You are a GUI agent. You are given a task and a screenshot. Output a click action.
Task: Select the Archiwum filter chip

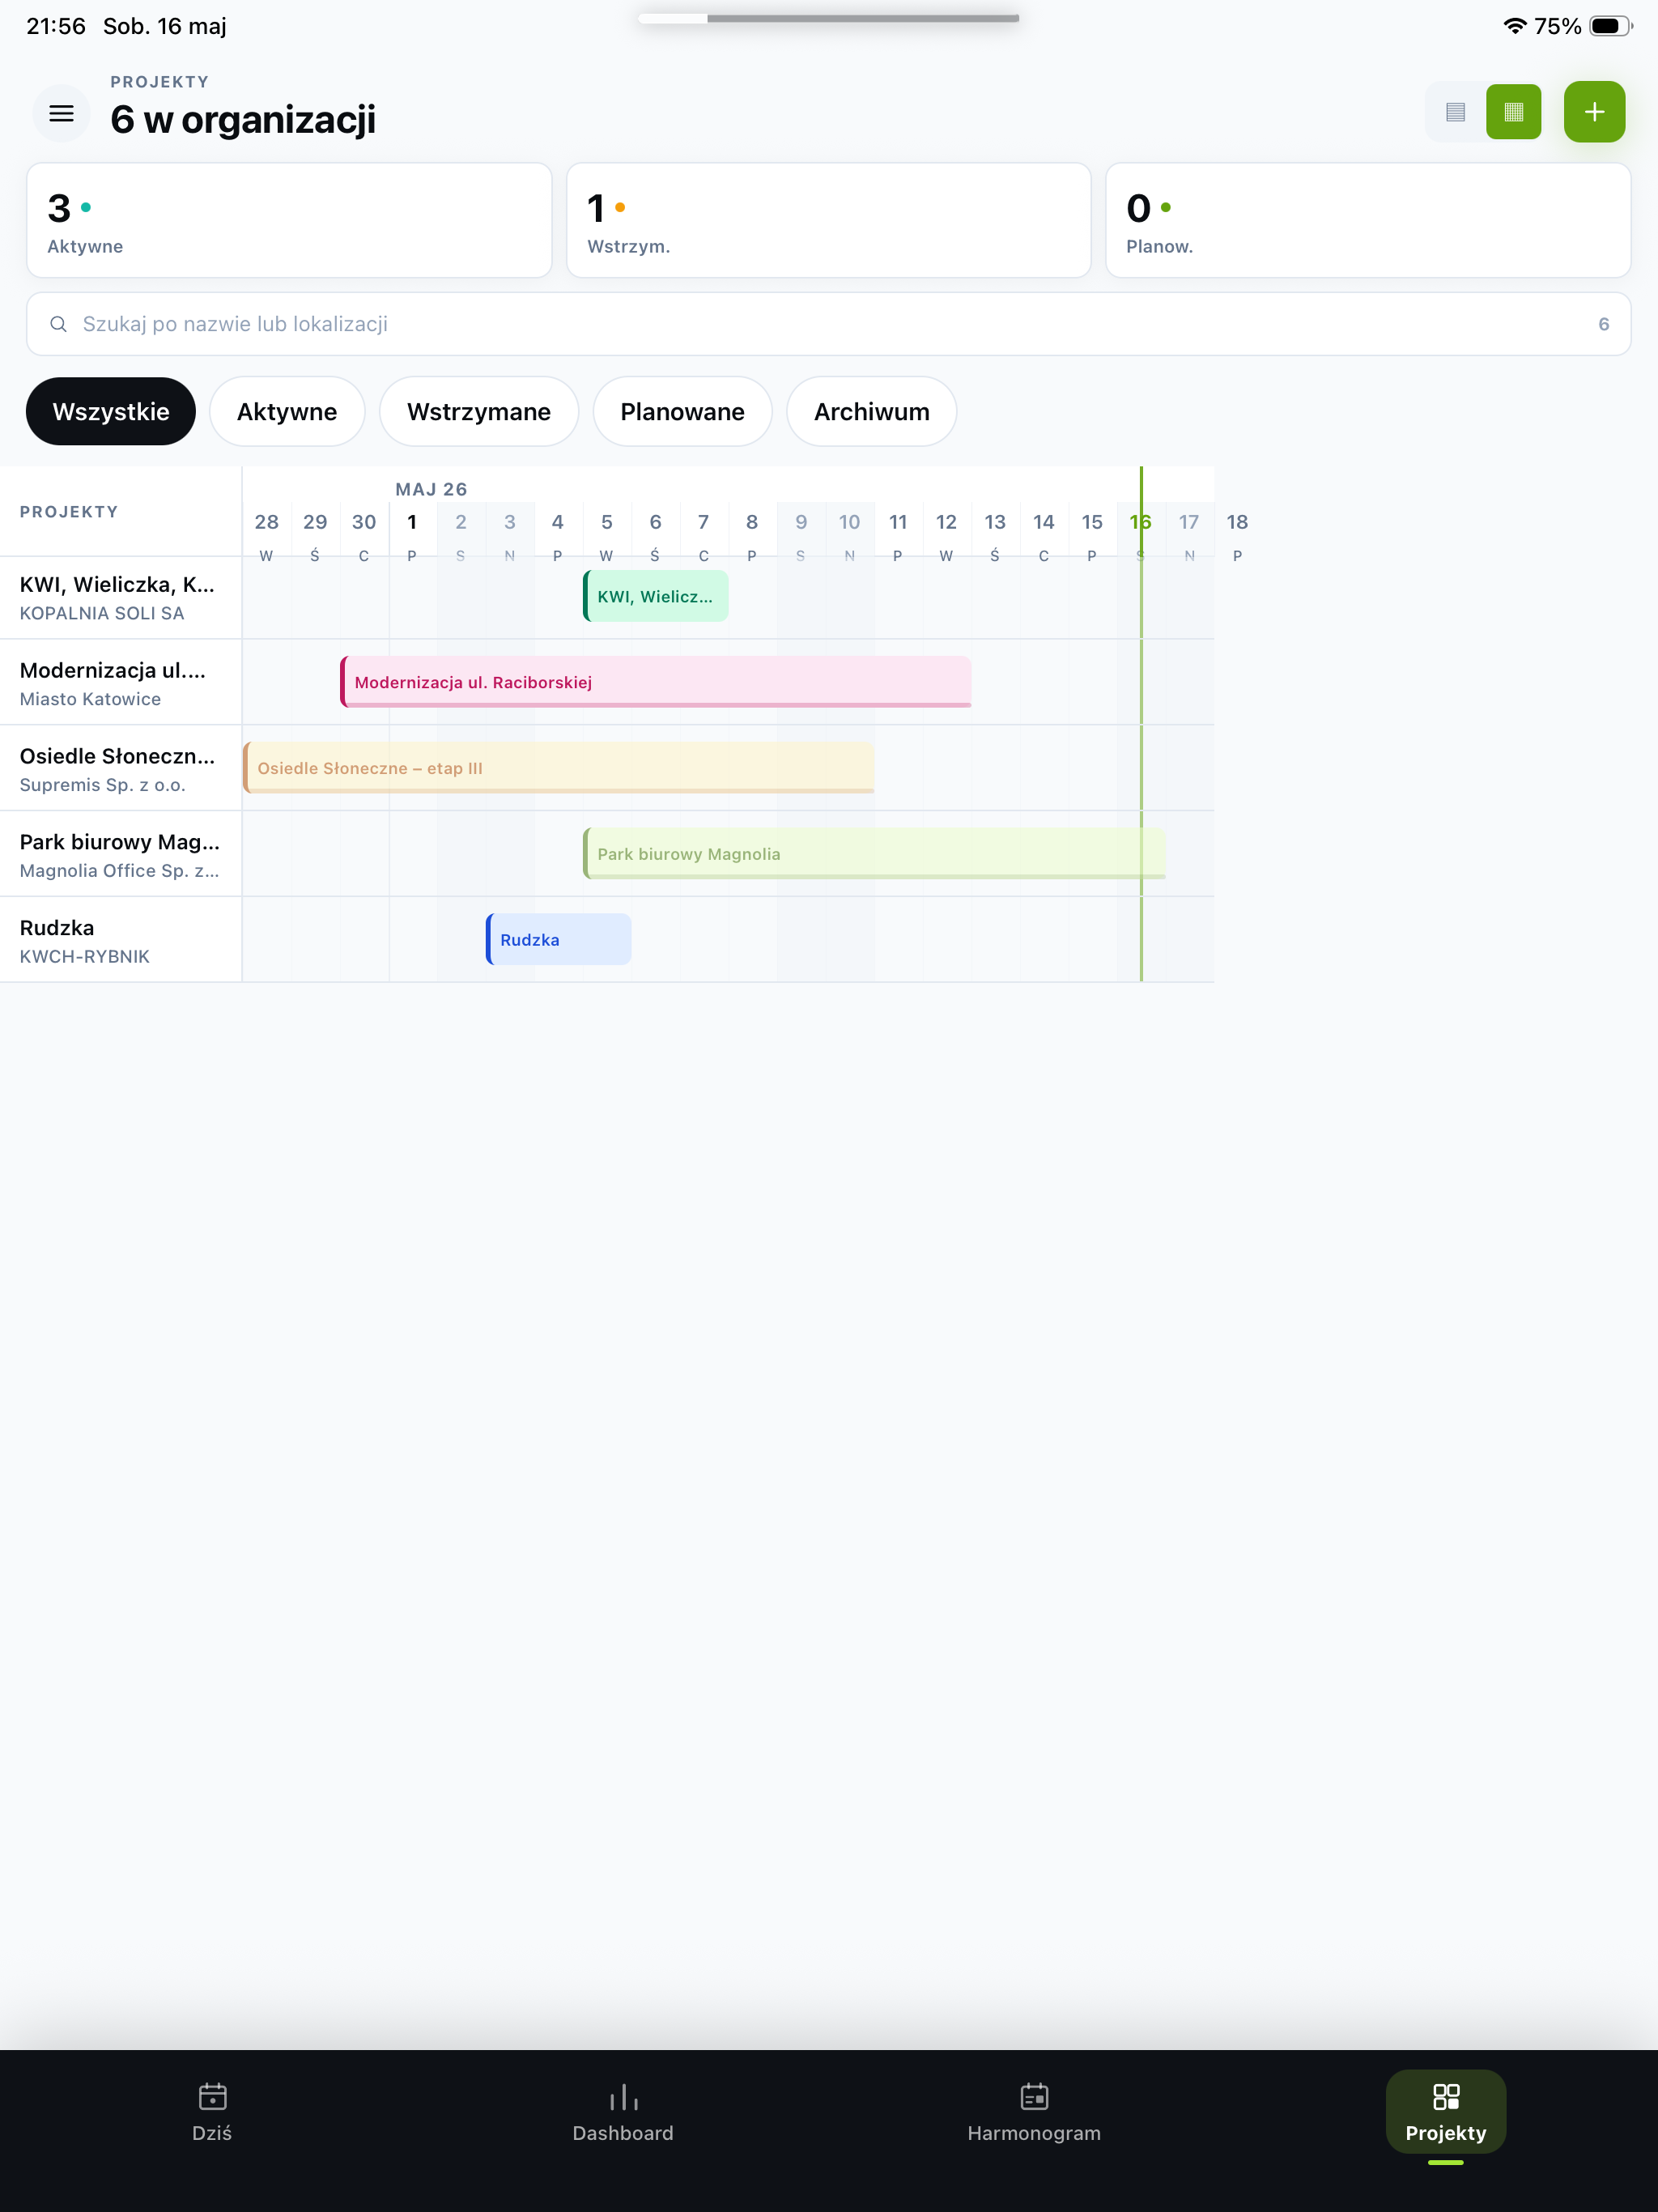coord(871,411)
